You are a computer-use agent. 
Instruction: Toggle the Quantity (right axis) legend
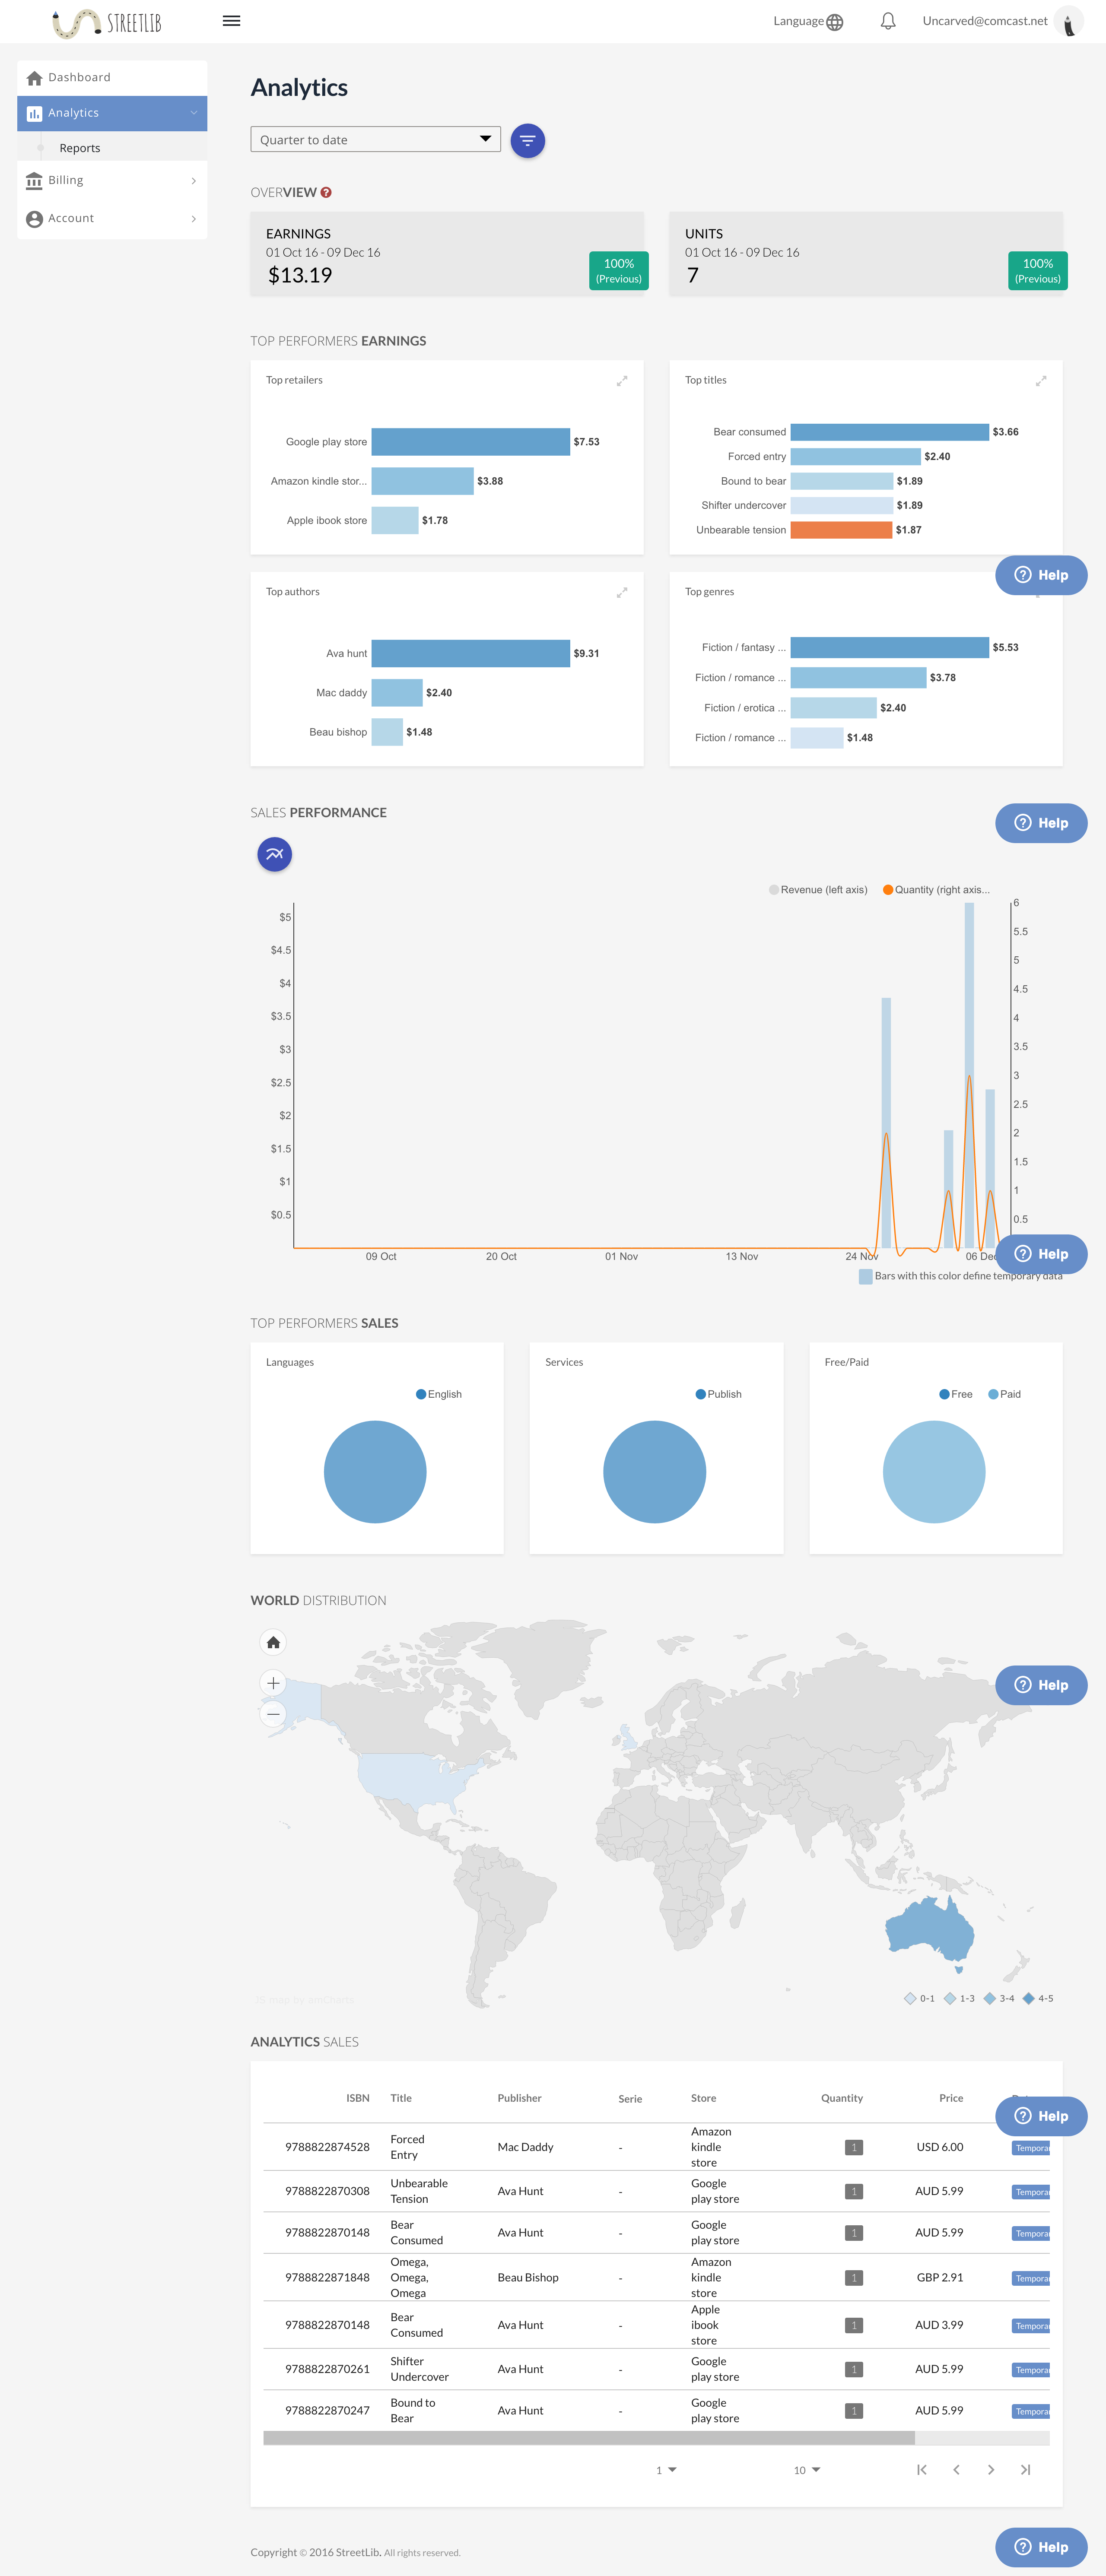(936, 890)
